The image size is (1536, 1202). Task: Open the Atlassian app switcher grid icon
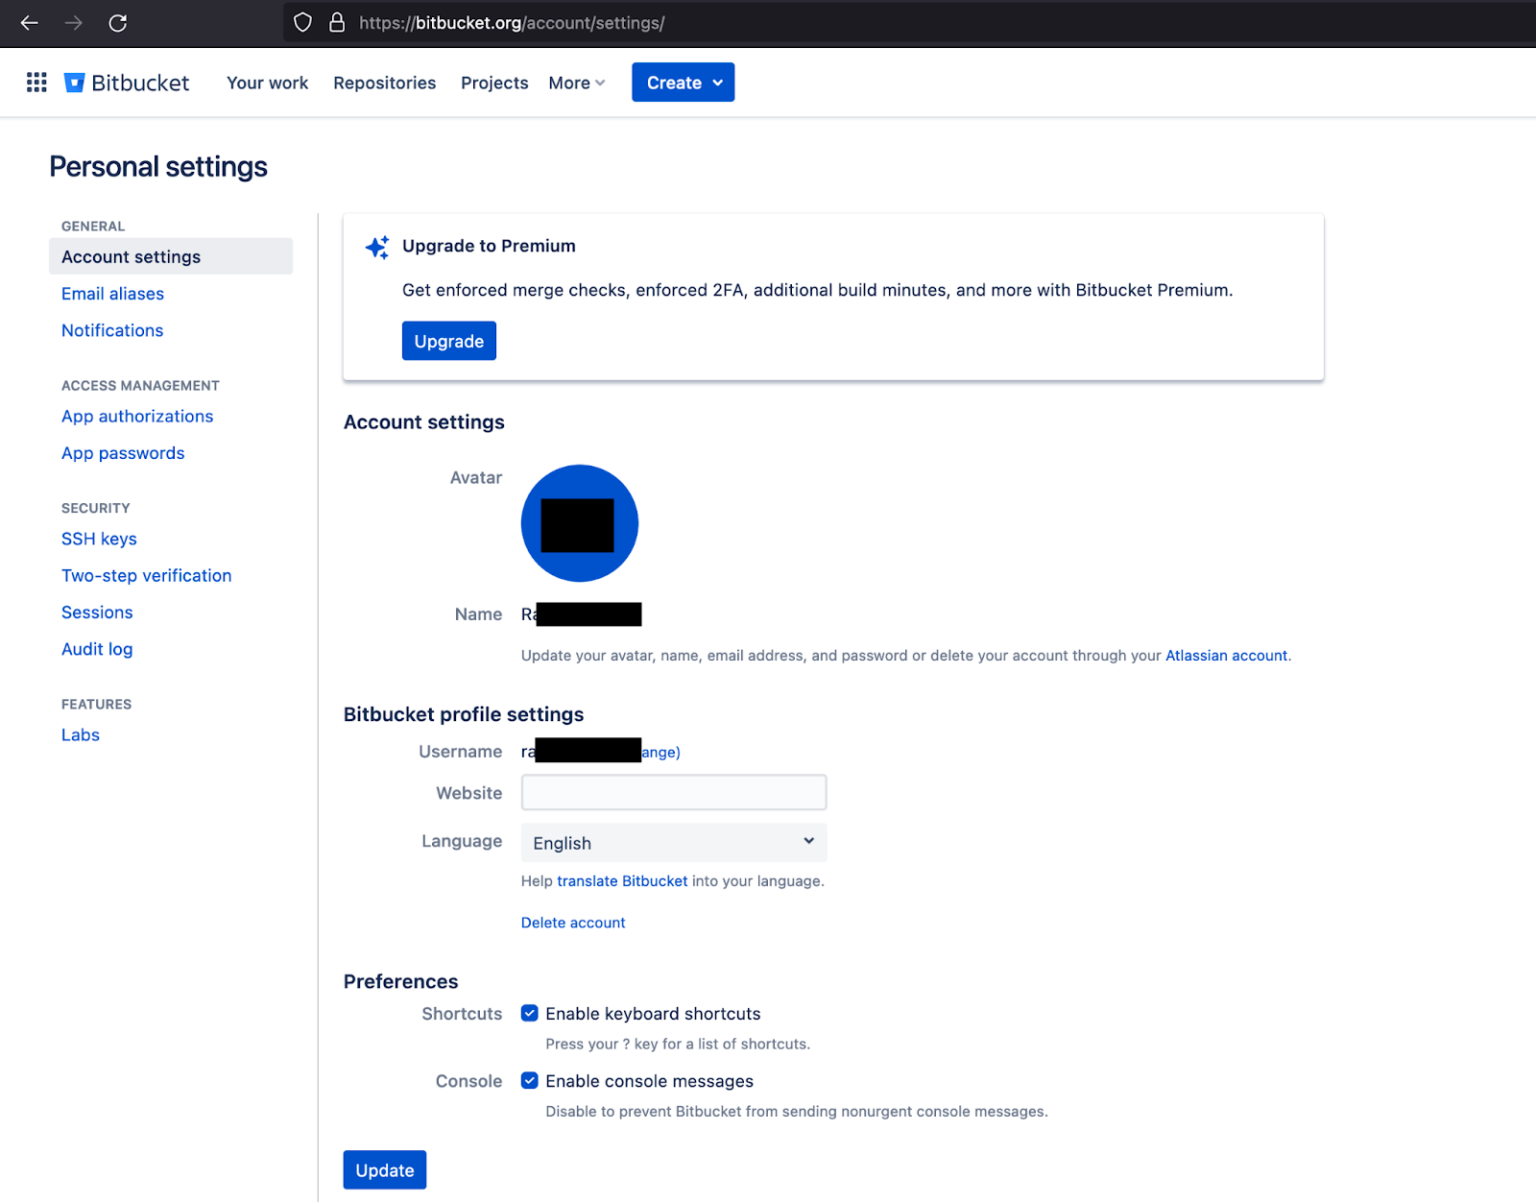(x=36, y=82)
